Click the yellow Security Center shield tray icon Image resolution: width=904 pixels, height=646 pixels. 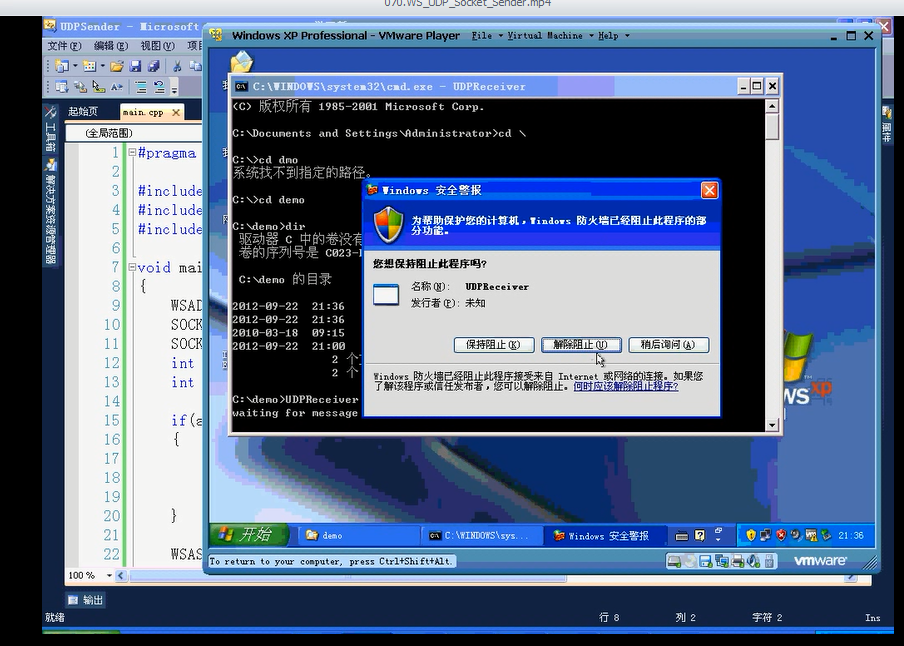tap(750, 535)
